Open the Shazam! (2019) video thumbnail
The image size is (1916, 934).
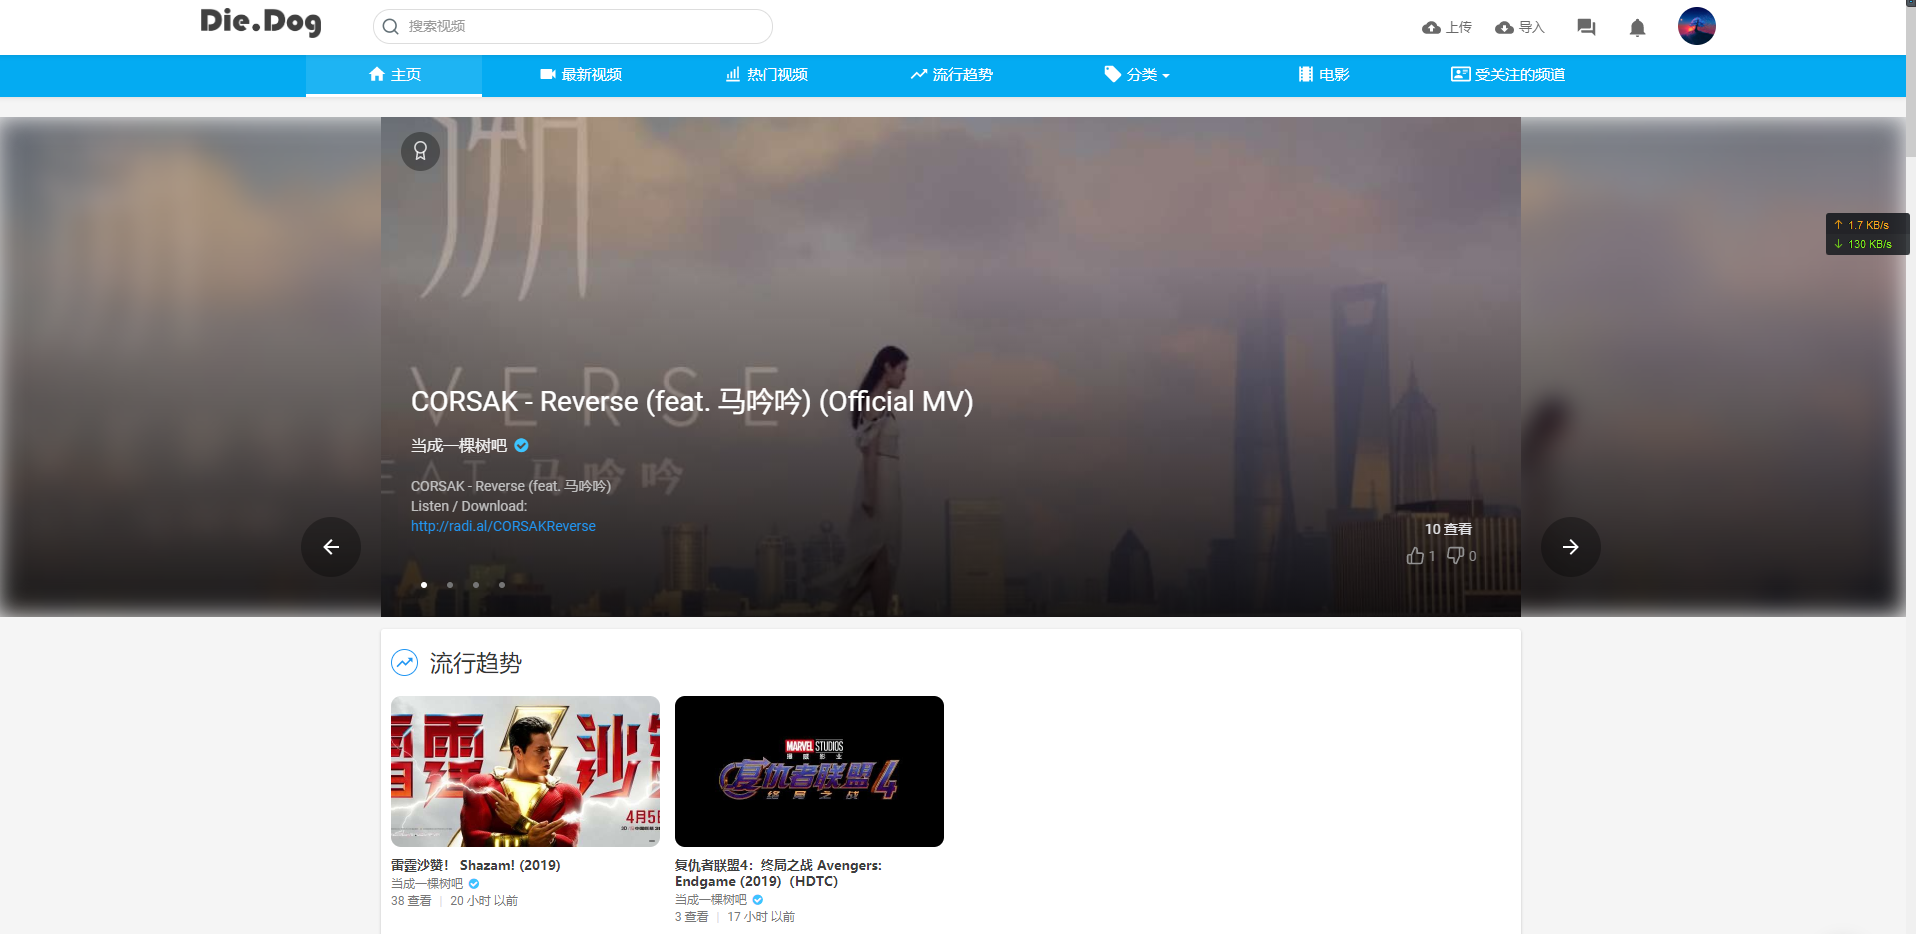(x=525, y=771)
